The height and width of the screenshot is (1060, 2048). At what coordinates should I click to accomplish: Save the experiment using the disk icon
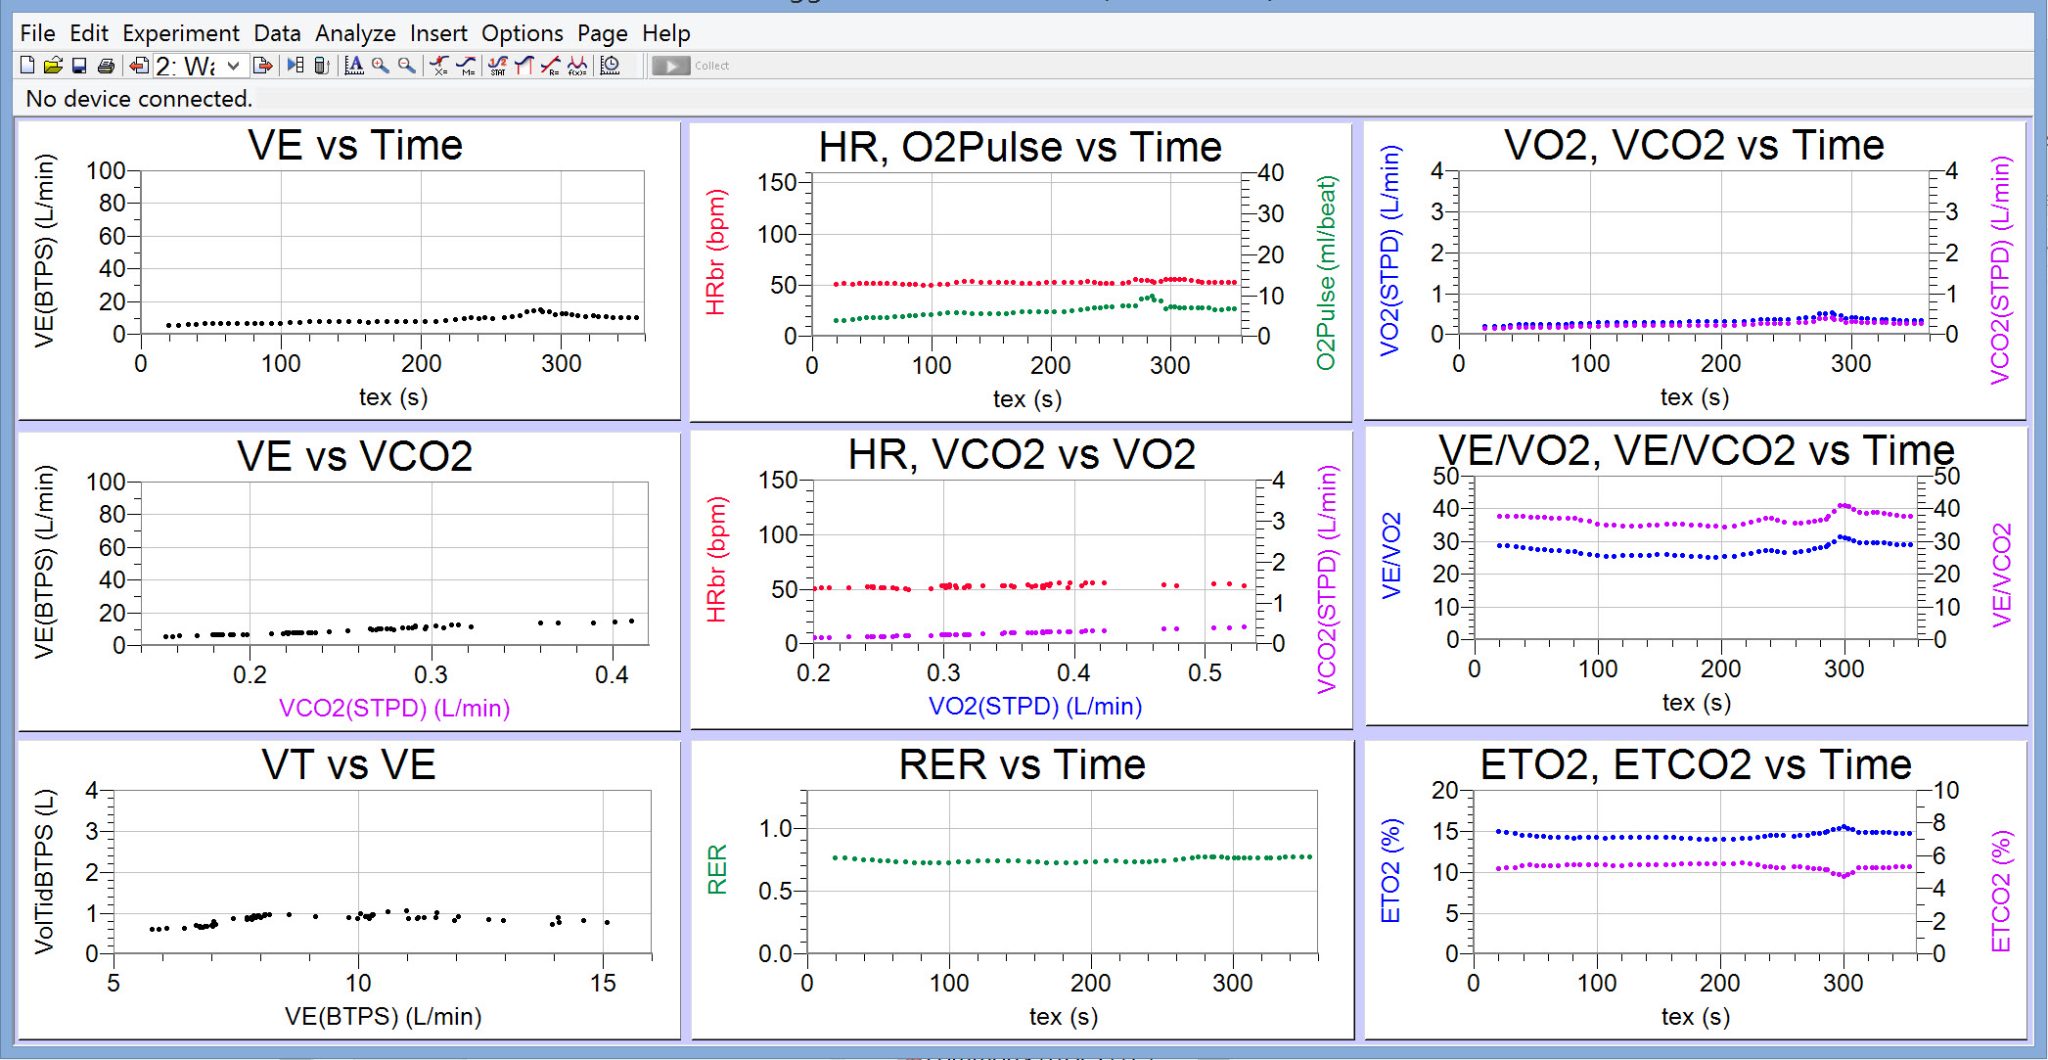coord(79,66)
